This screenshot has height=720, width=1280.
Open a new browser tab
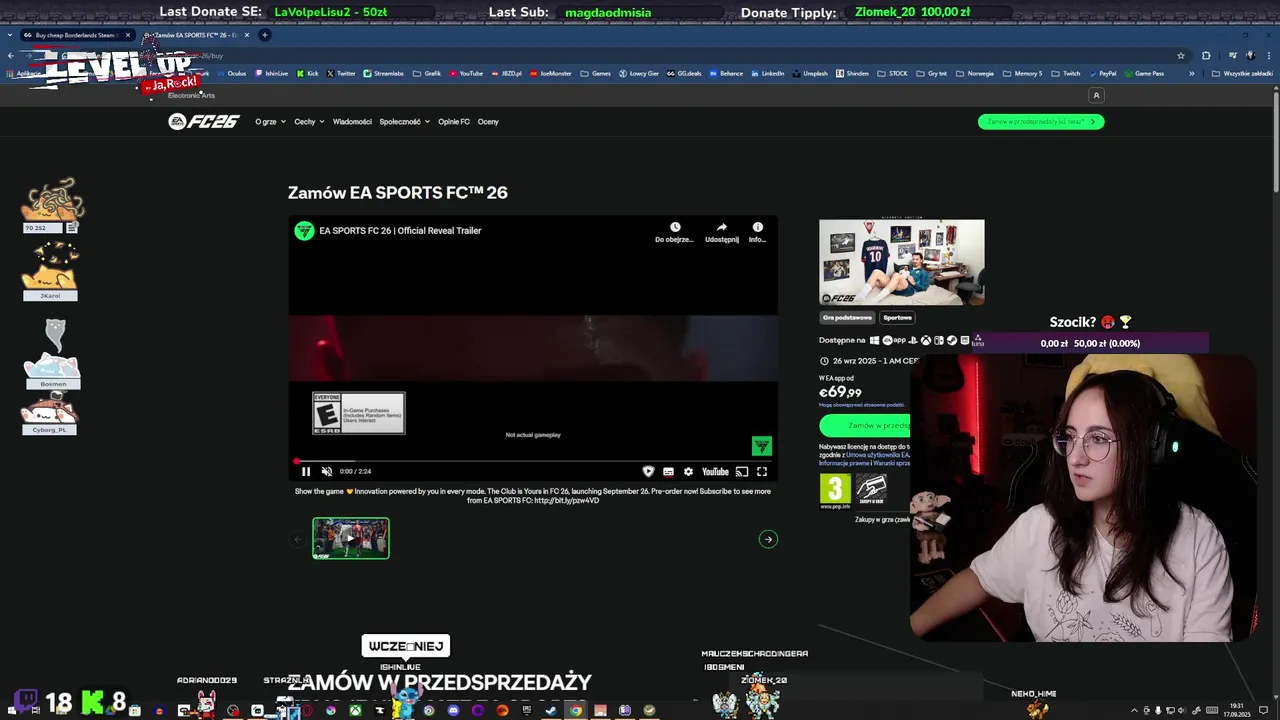coord(265,35)
